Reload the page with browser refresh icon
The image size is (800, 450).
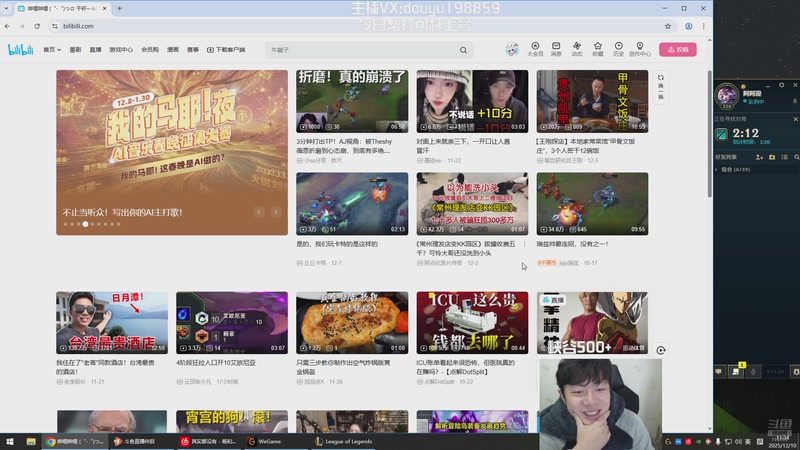point(37,26)
